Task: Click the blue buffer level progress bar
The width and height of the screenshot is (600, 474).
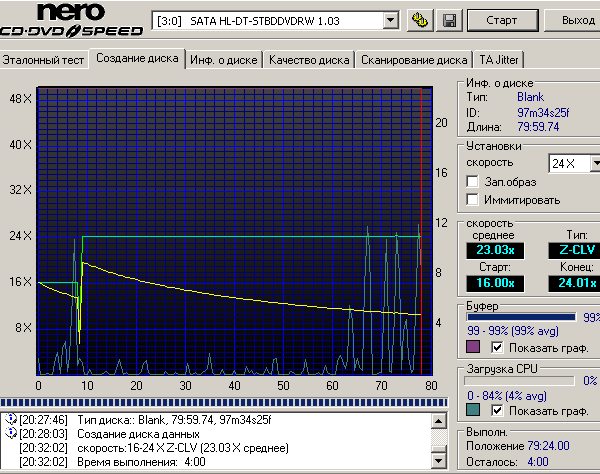Action: (x=521, y=317)
